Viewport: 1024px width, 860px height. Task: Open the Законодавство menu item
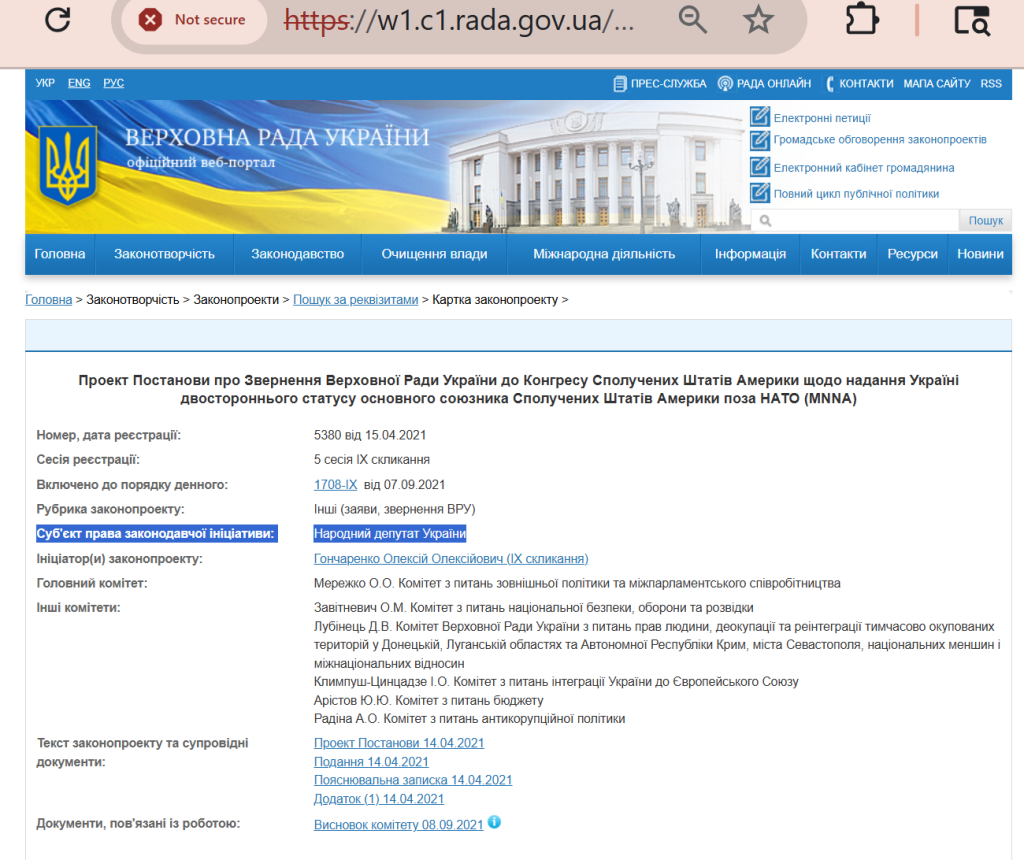click(x=298, y=254)
